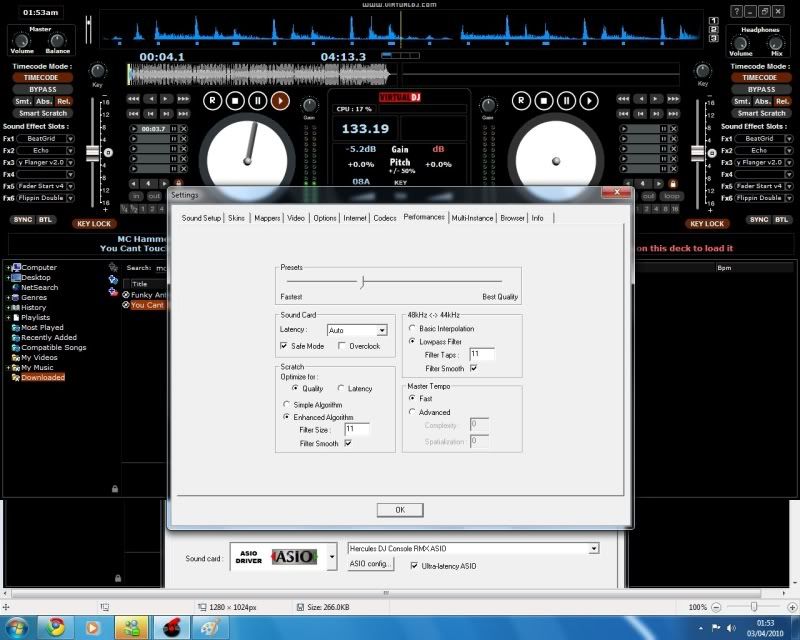800x640 pixels.
Task: Open the Hercules DJ Console RMX ASIO dropdown
Action: tap(594, 549)
